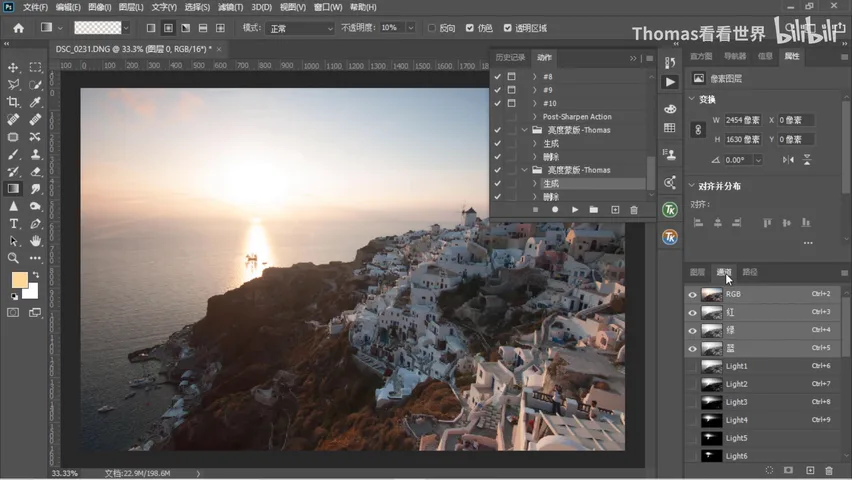Select the highlighted 生成 action
This screenshot has width=852, height=480.
tap(592, 184)
